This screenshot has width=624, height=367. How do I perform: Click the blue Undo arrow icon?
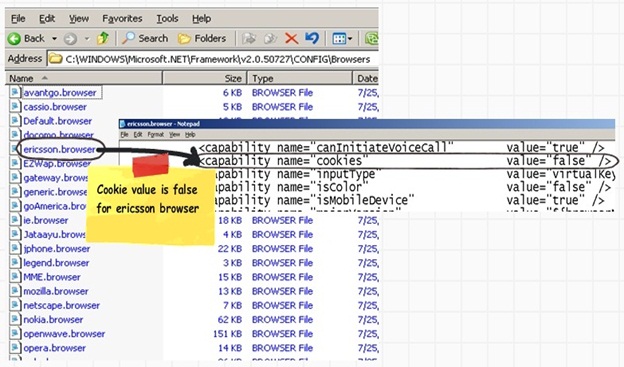click(x=312, y=38)
